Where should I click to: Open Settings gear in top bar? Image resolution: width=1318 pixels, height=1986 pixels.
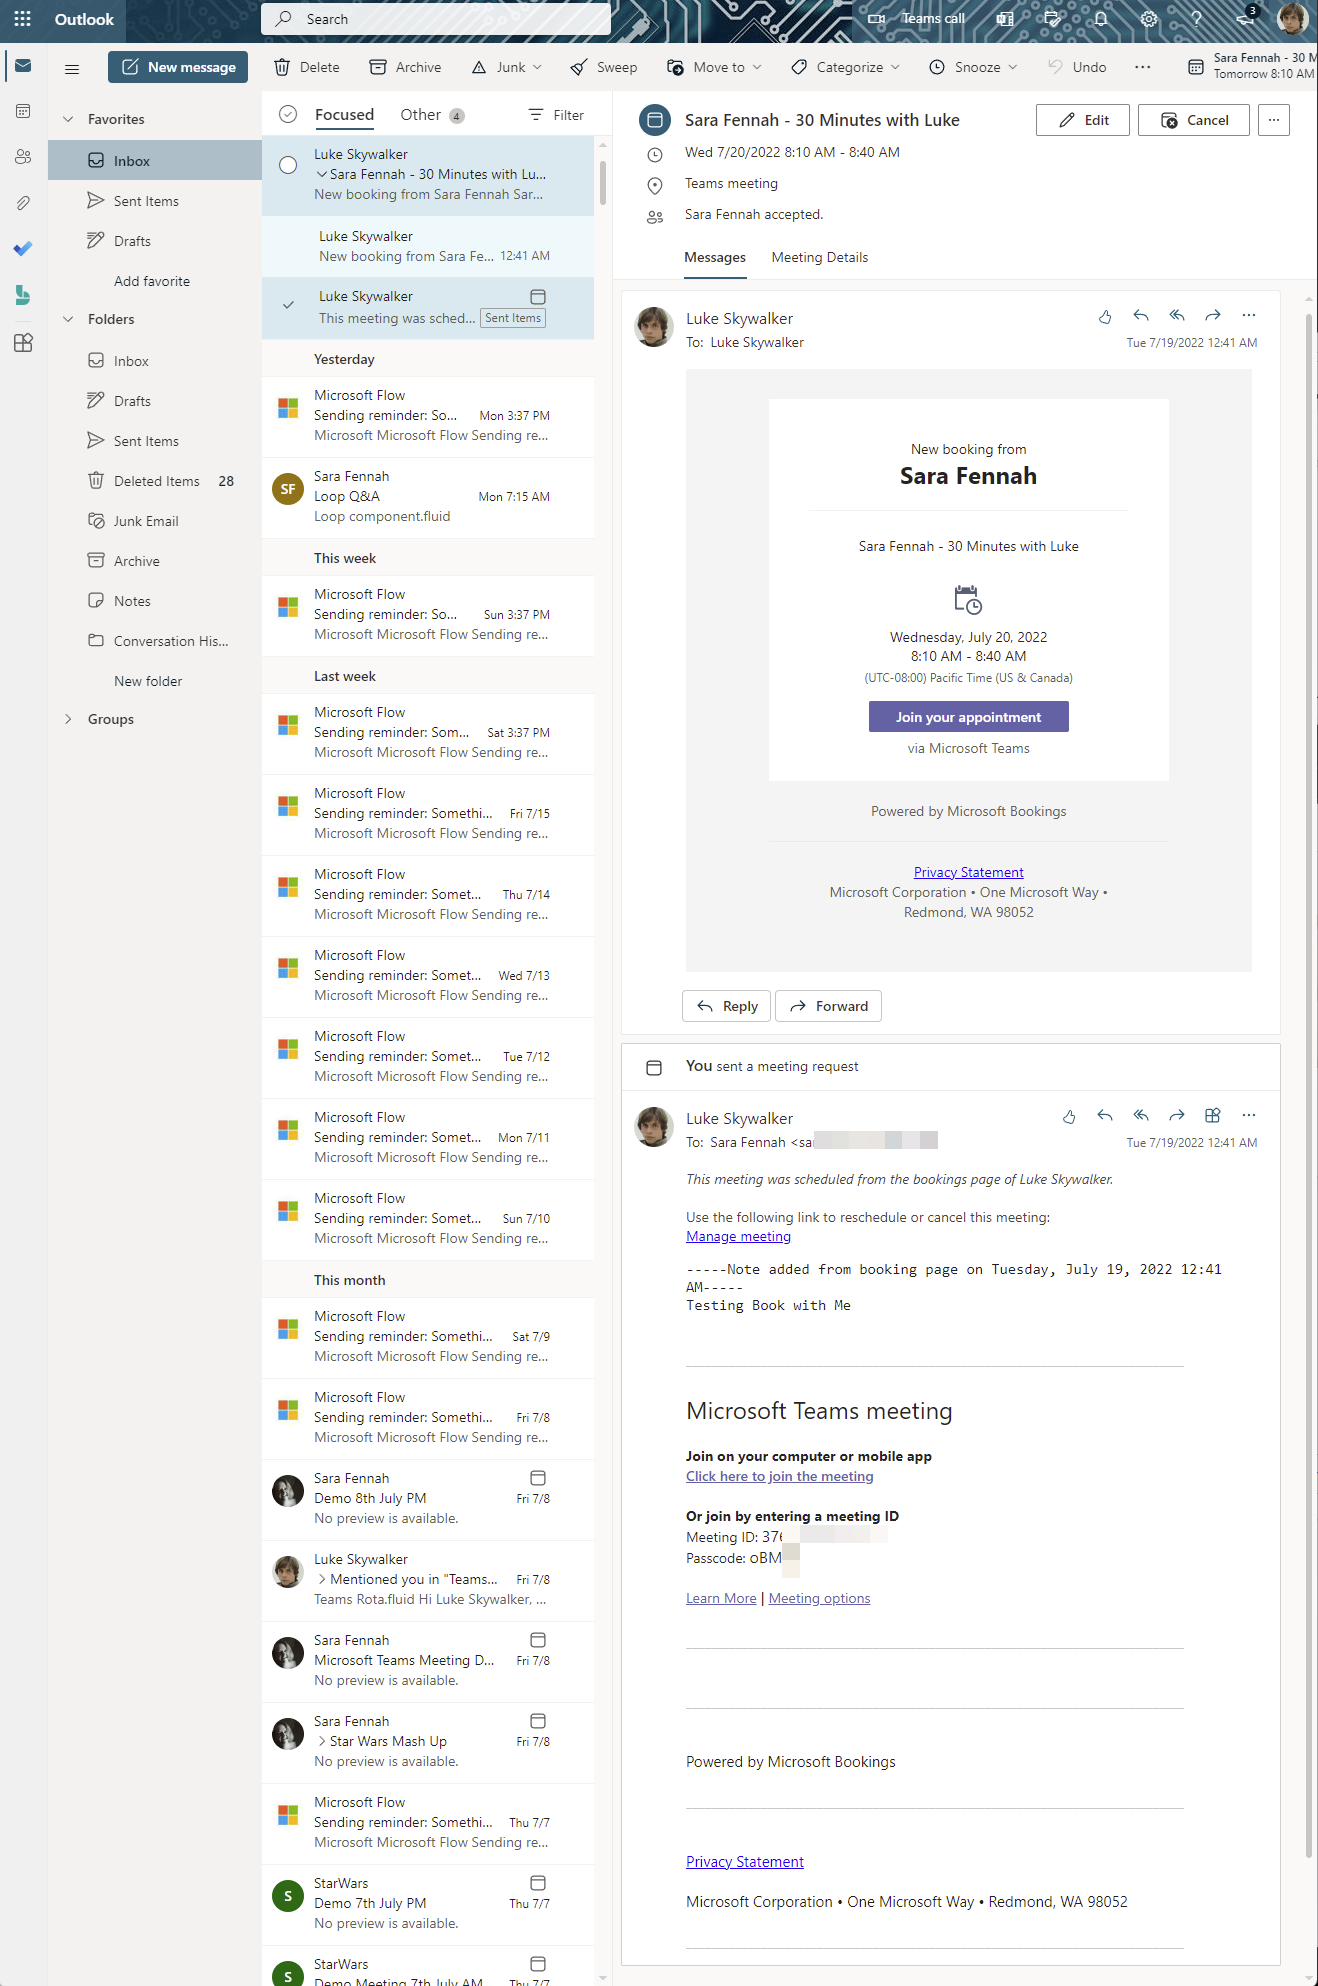point(1149,19)
